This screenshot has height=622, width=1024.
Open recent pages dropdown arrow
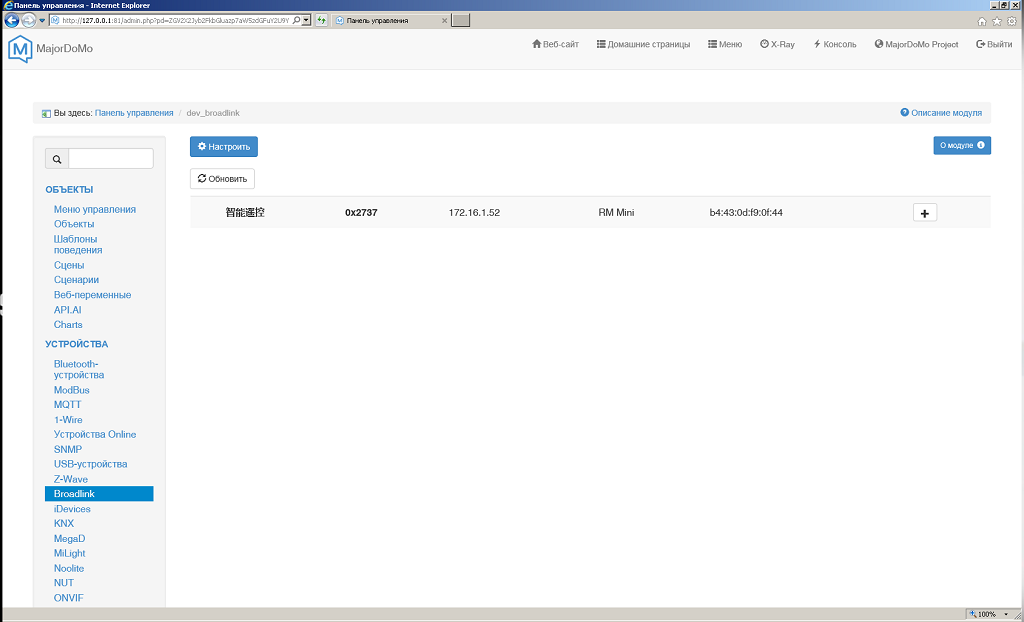(x=42, y=20)
